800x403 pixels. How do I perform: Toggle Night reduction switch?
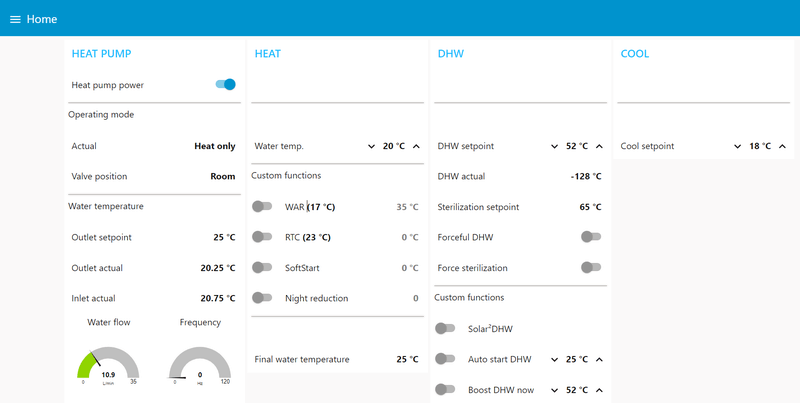pyautogui.click(x=262, y=298)
